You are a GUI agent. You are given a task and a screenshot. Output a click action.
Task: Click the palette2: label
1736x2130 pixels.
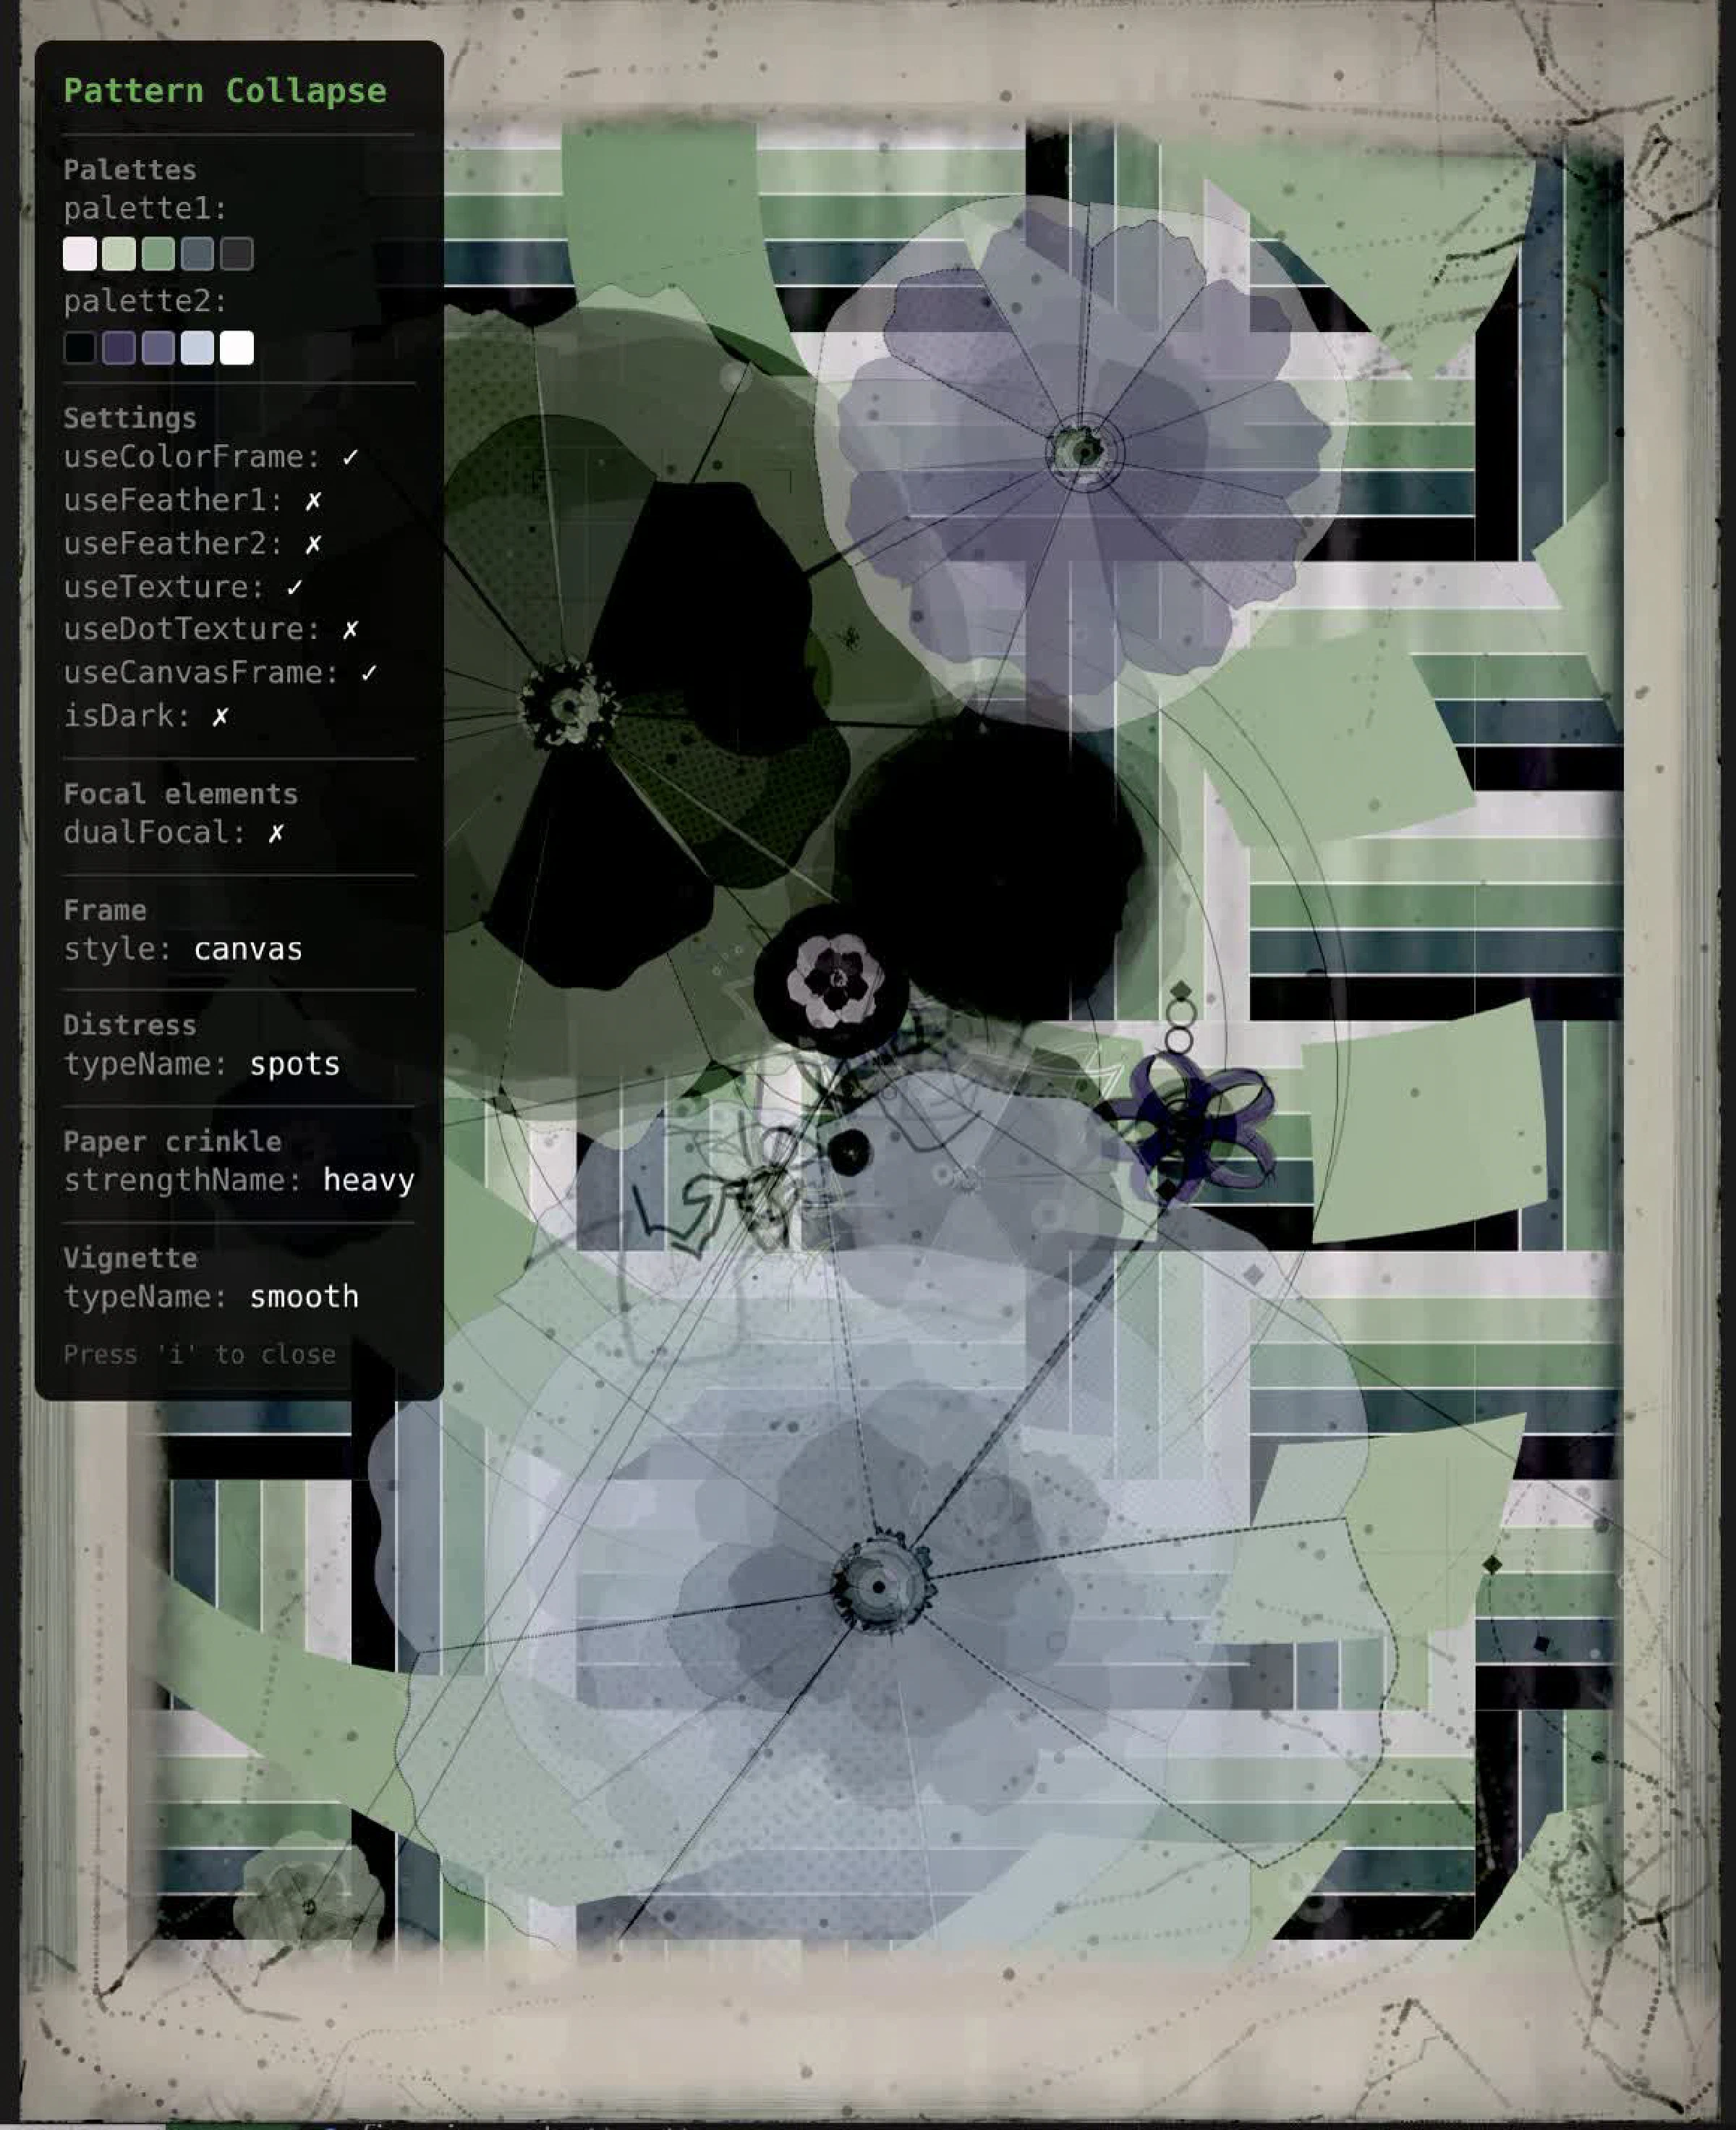point(146,302)
